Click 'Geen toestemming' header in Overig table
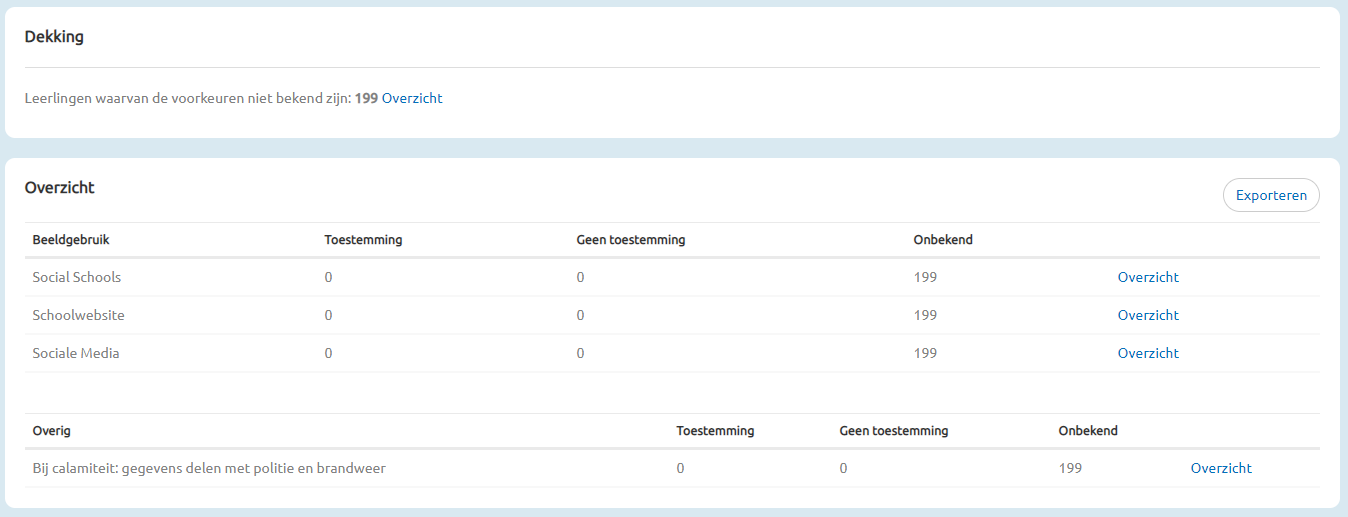 894,431
